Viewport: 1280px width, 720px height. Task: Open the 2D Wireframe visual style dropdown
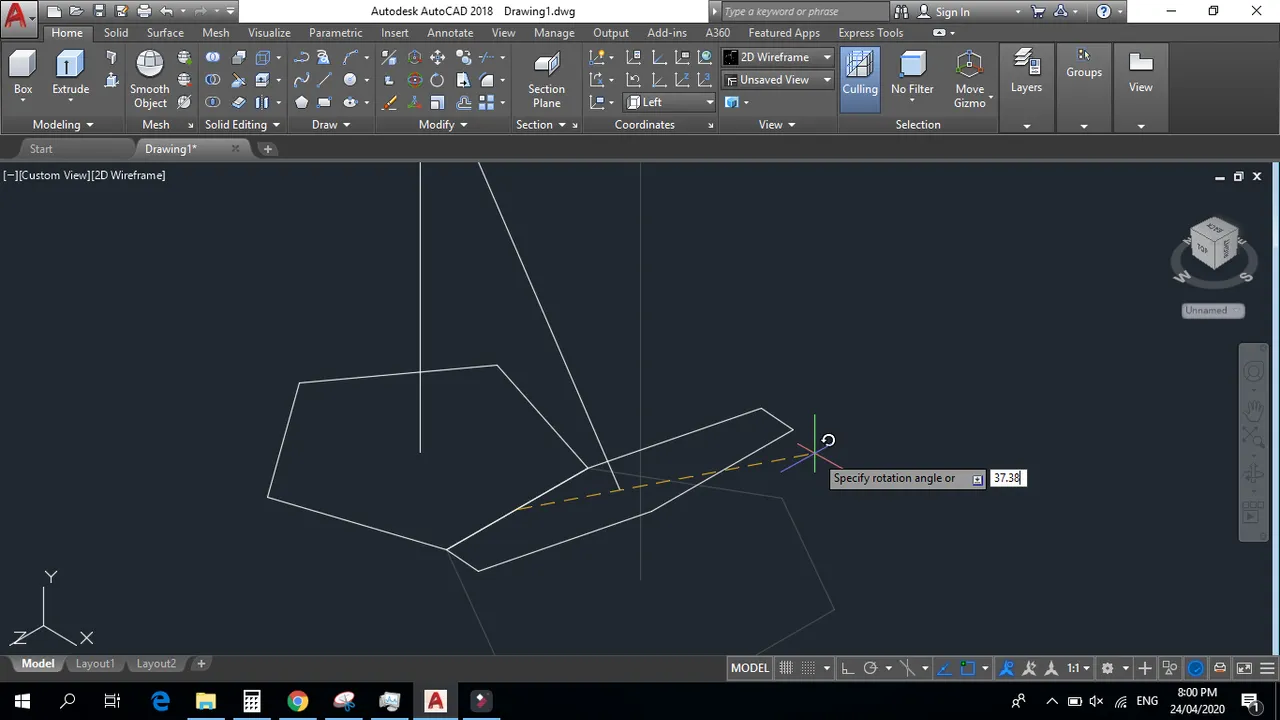[778, 57]
